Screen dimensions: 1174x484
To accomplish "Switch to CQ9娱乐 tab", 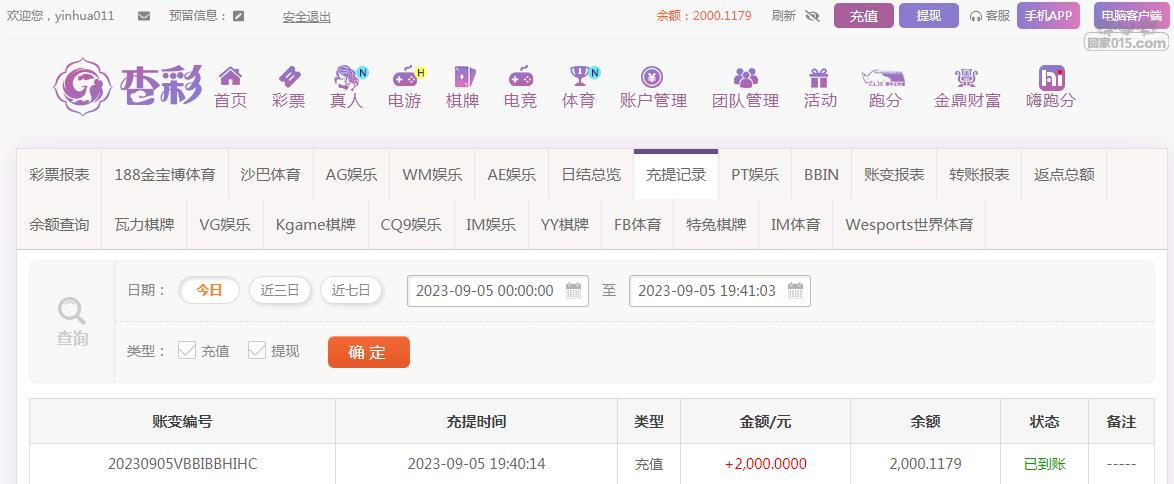I will (411, 224).
